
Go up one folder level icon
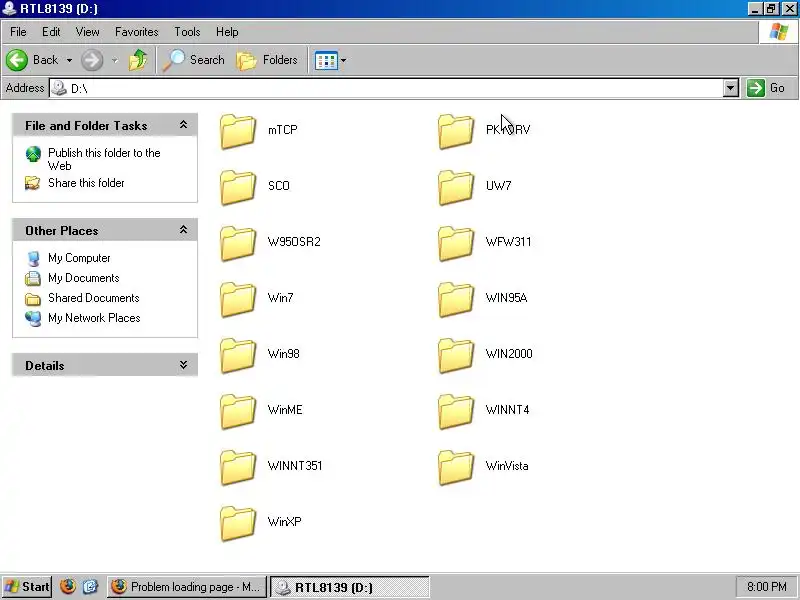pos(138,60)
